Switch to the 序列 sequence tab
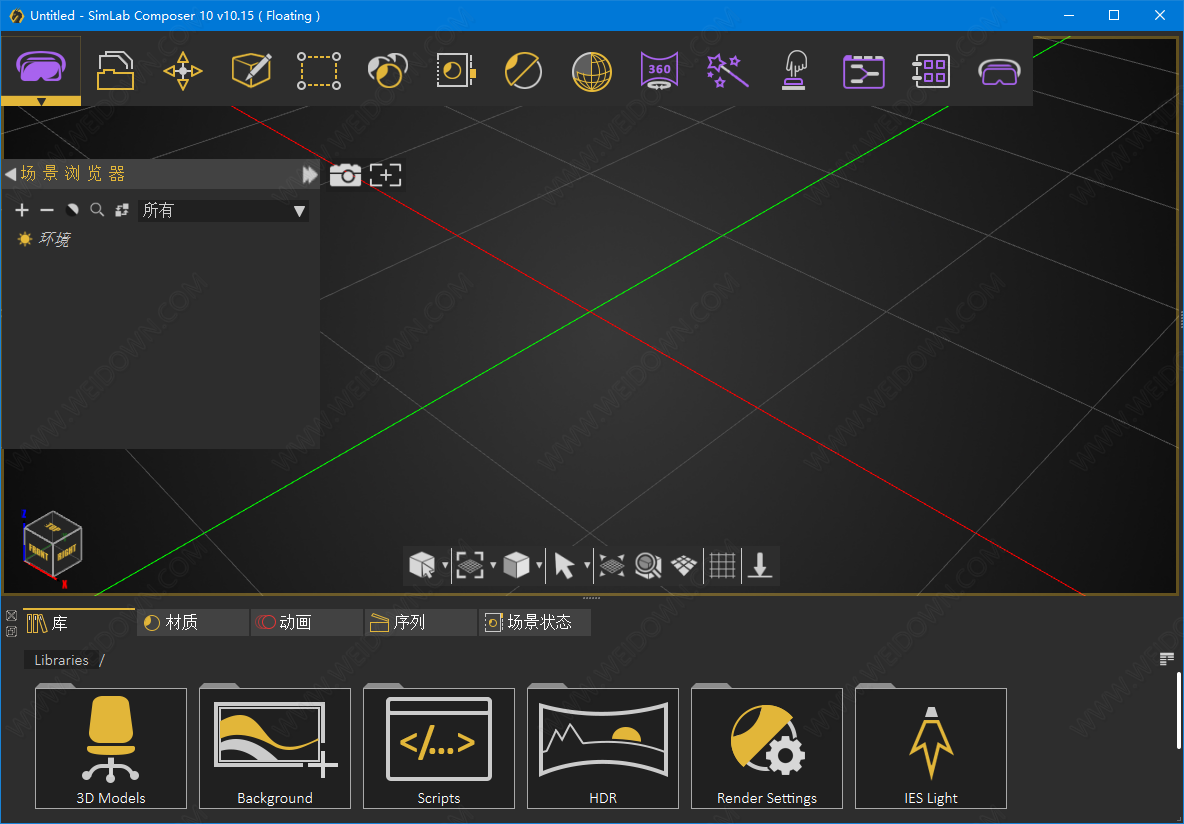Screen dimensions: 1184x824 click(421, 622)
